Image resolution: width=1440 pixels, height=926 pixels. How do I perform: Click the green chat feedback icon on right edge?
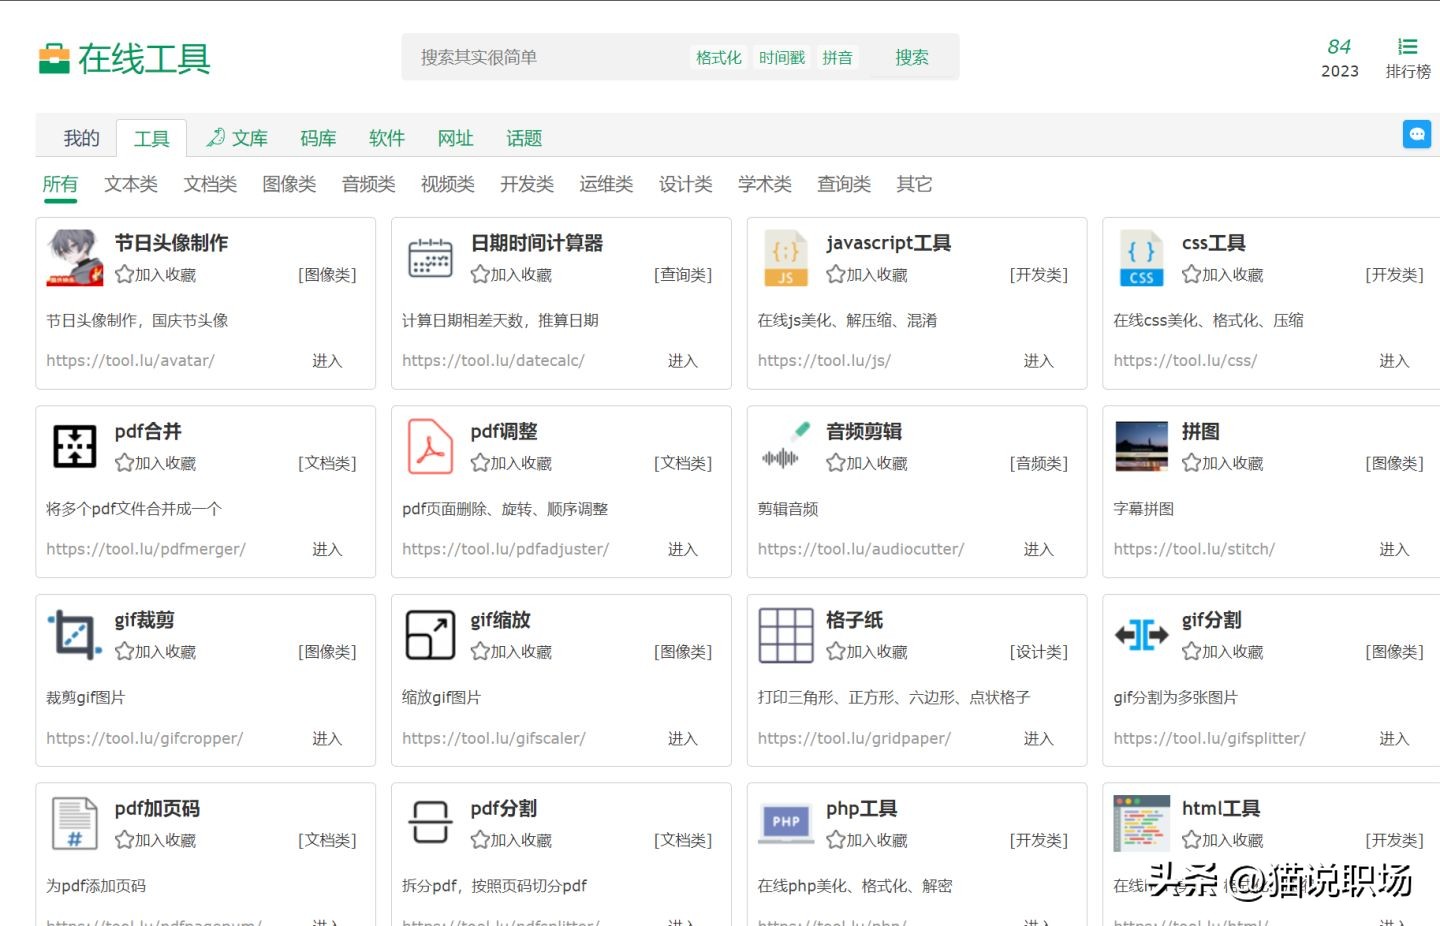[x=1417, y=133]
